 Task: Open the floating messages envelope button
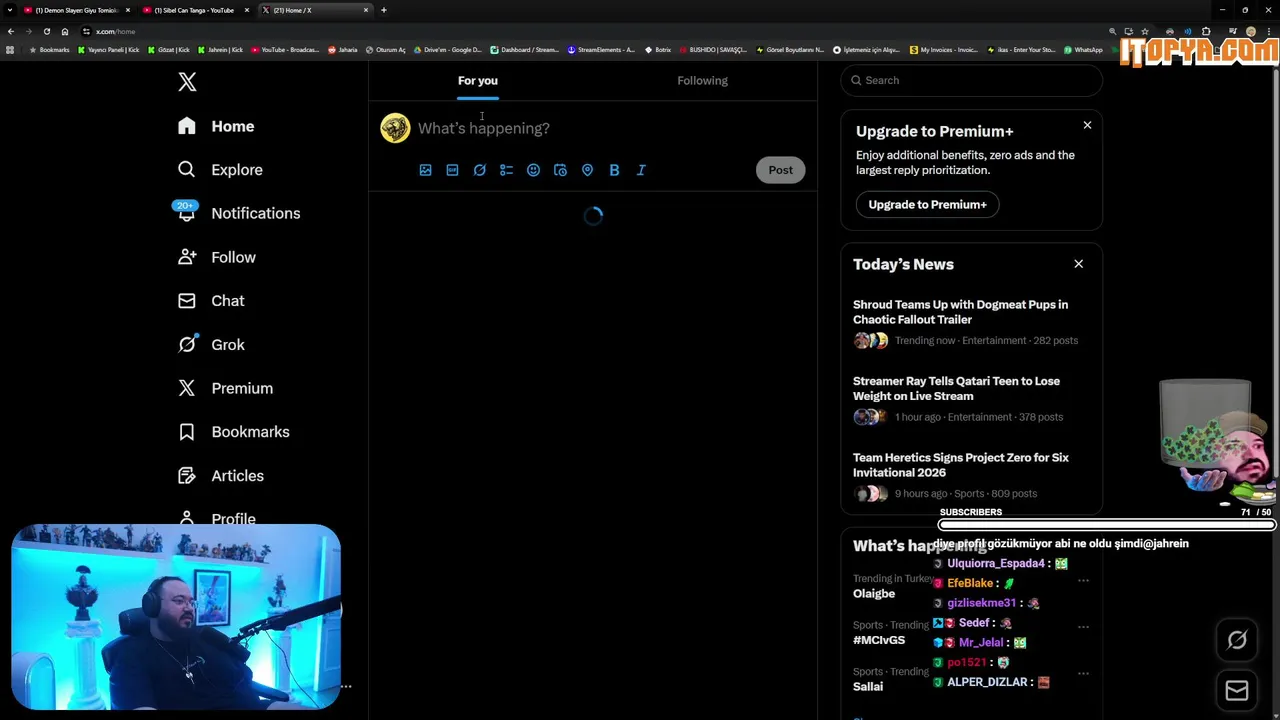1237,691
